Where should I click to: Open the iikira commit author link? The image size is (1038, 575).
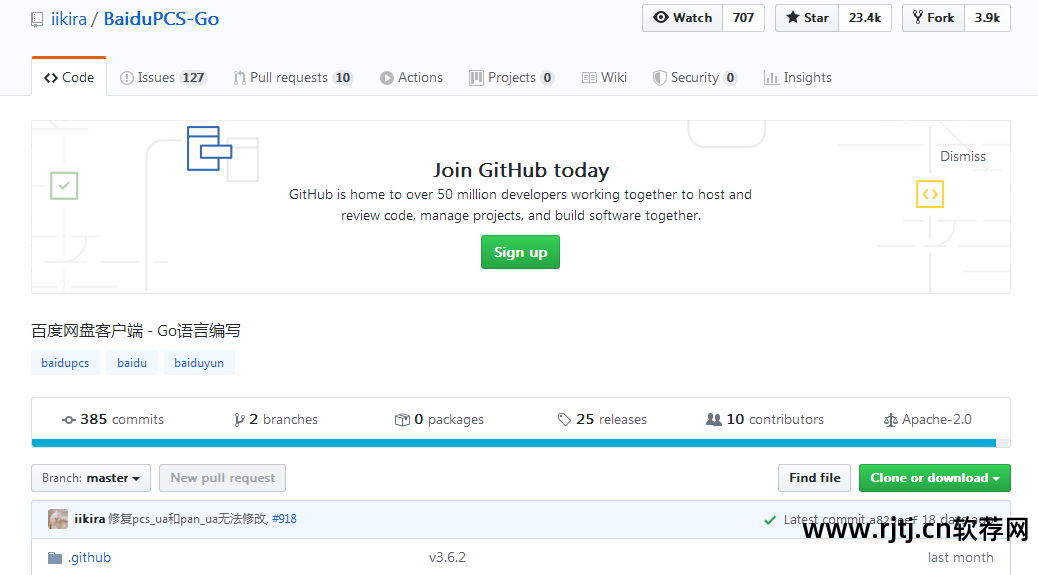[x=89, y=519]
